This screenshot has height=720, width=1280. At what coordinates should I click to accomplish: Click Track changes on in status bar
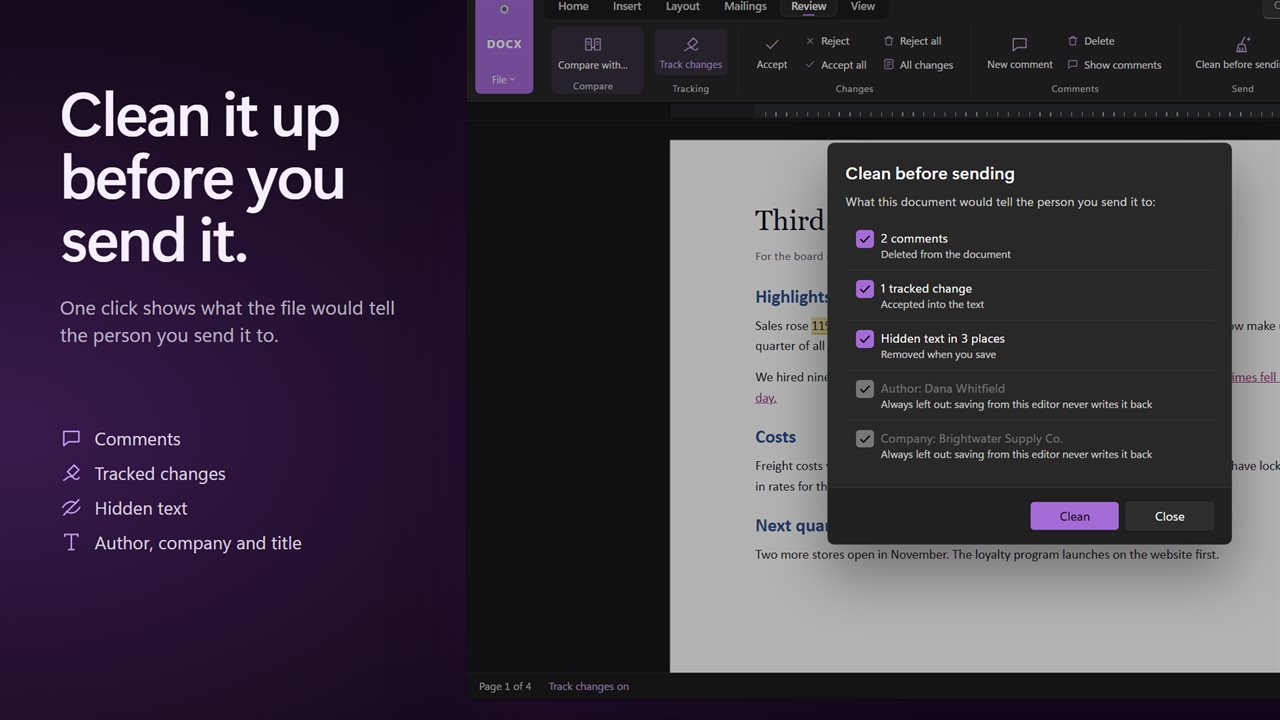[589, 686]
